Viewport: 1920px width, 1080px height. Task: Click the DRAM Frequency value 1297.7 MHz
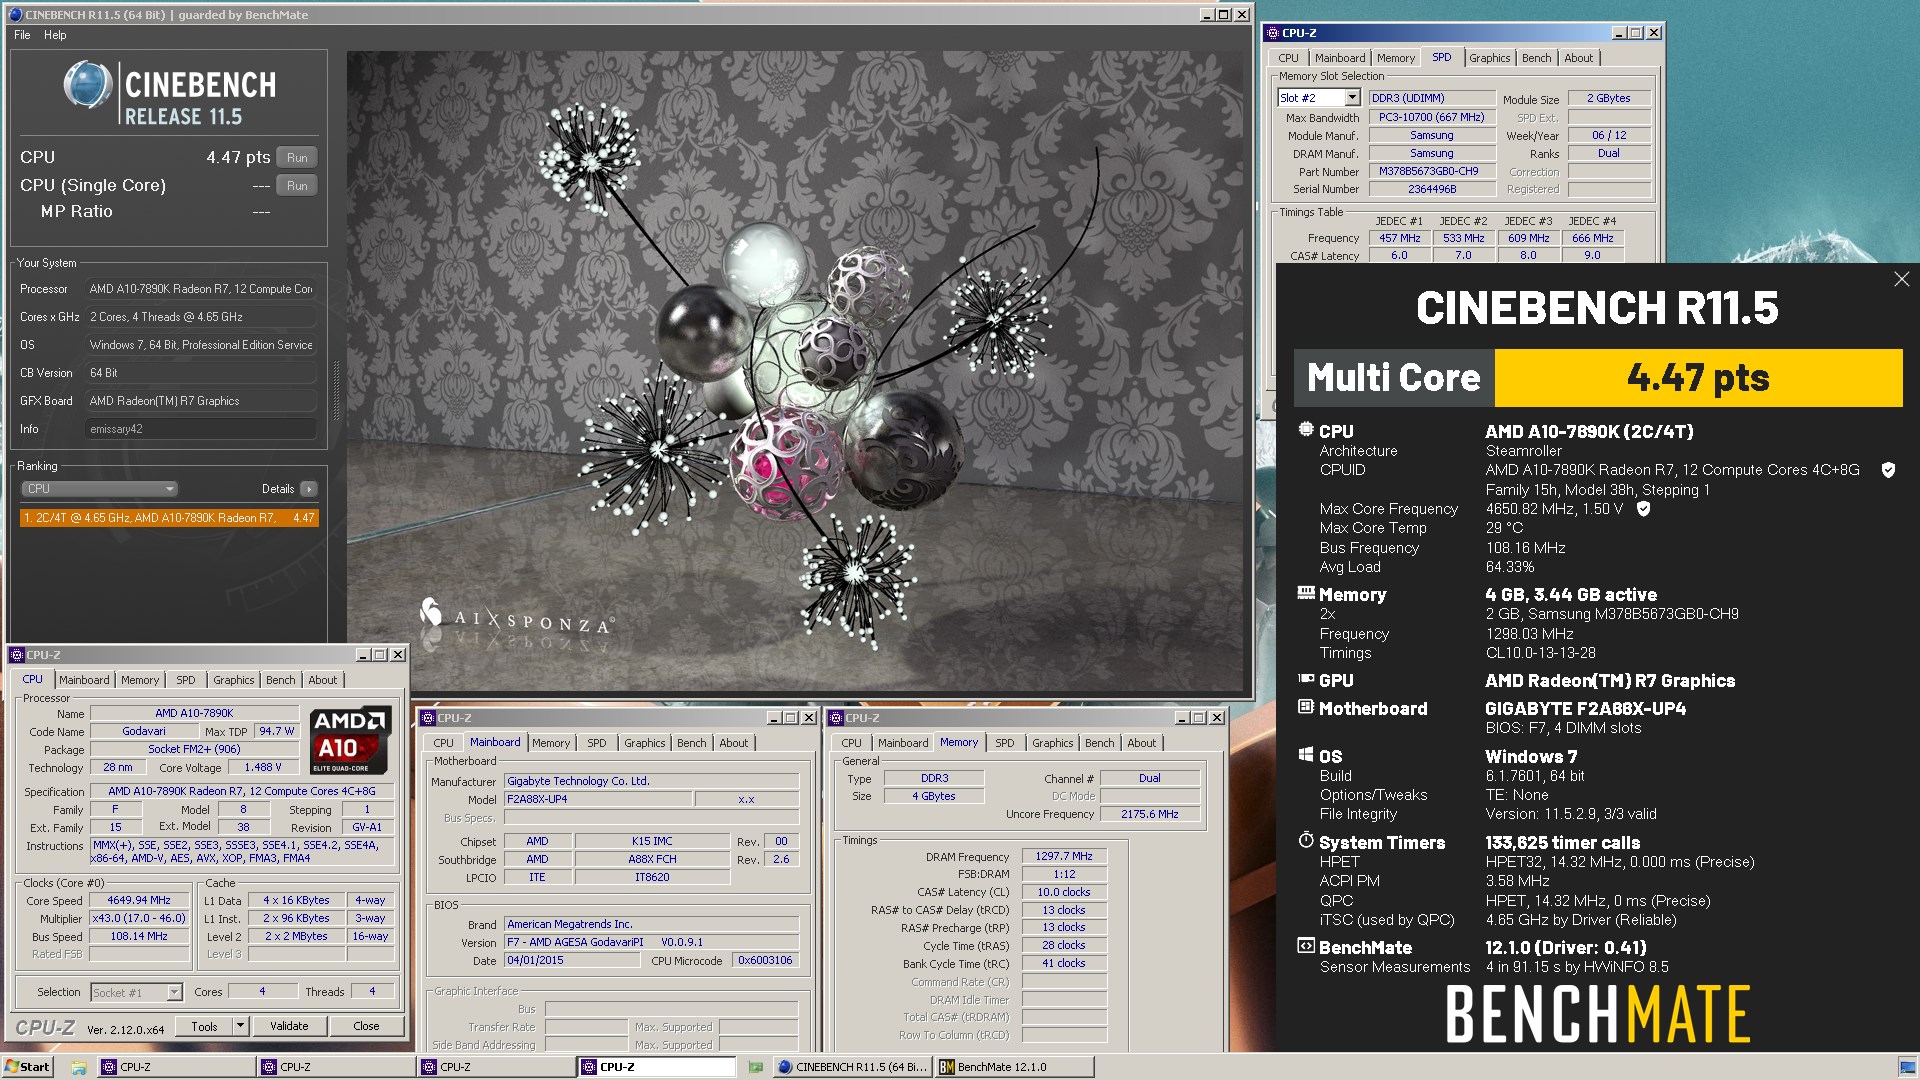tap(1064, 856)
